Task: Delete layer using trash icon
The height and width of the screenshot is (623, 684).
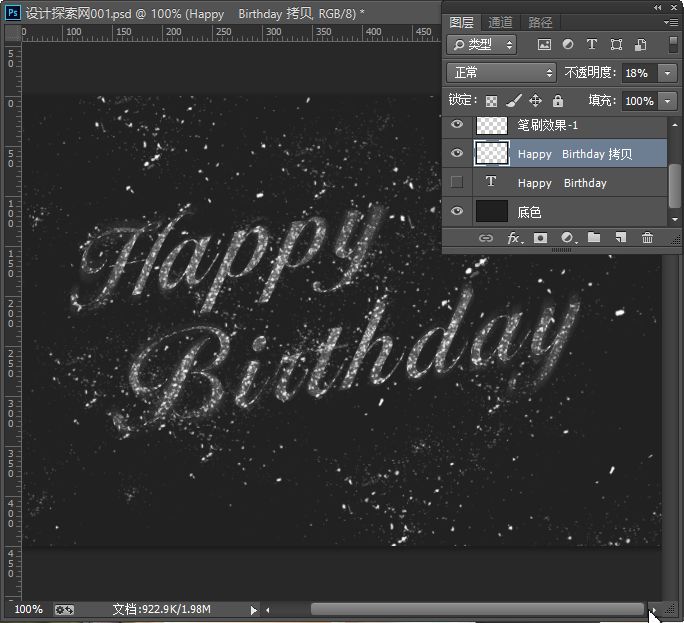Action: point(647,238)
